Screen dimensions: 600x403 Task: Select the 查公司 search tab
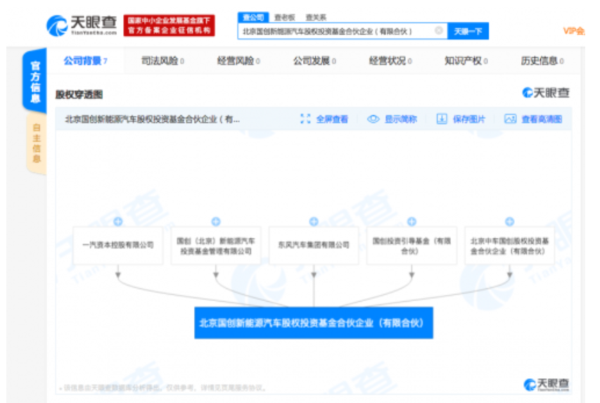[253, 17]
